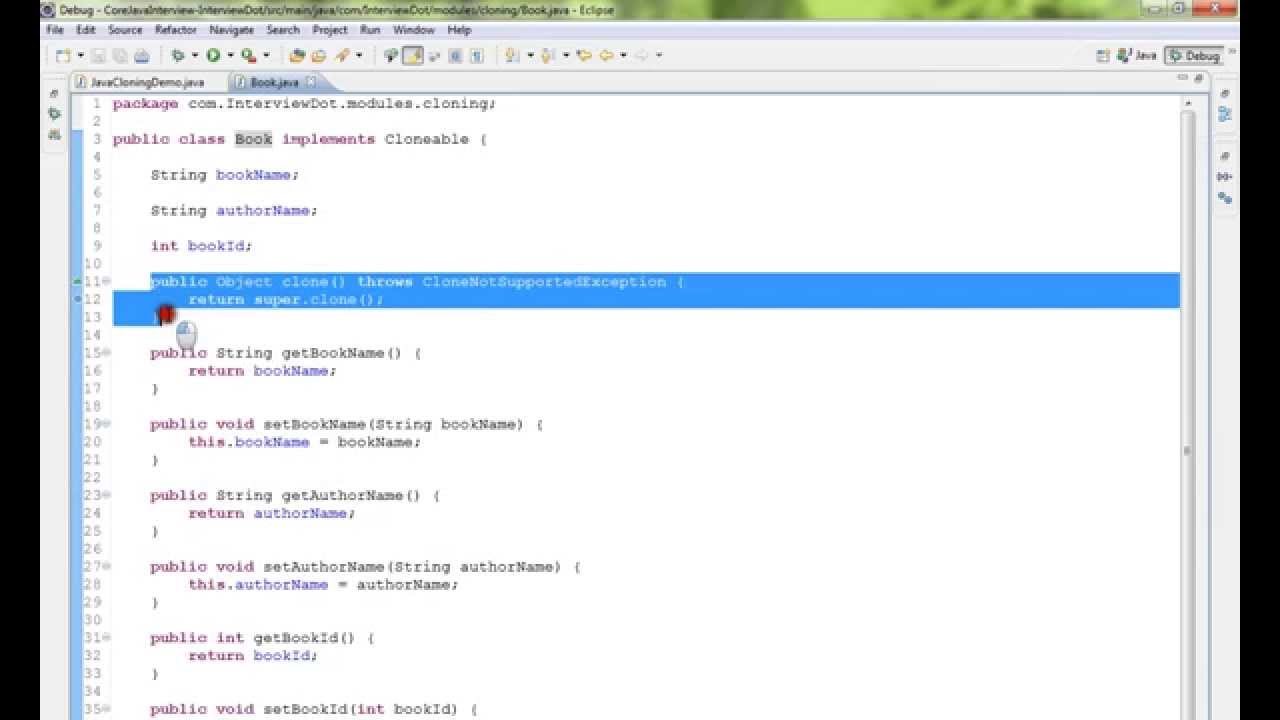This screenshot has height=720, width=1280.
Task: Select the Book.java editor tab
Action: 273,82
